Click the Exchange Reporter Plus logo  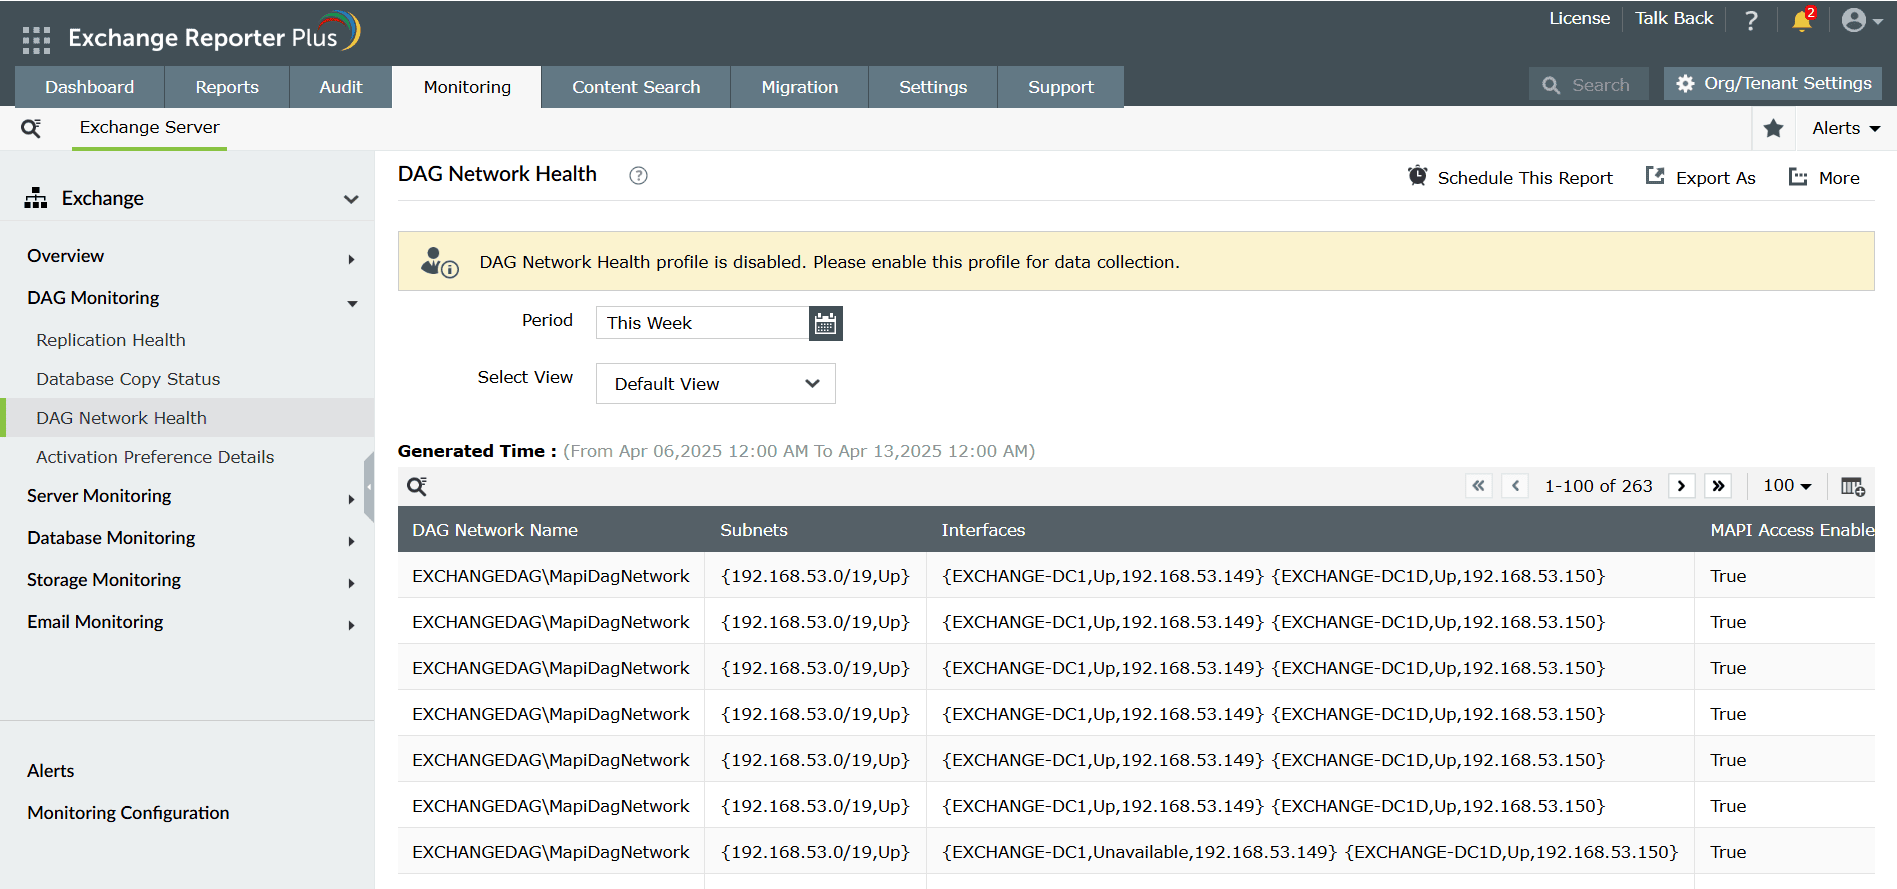[213, 33]
